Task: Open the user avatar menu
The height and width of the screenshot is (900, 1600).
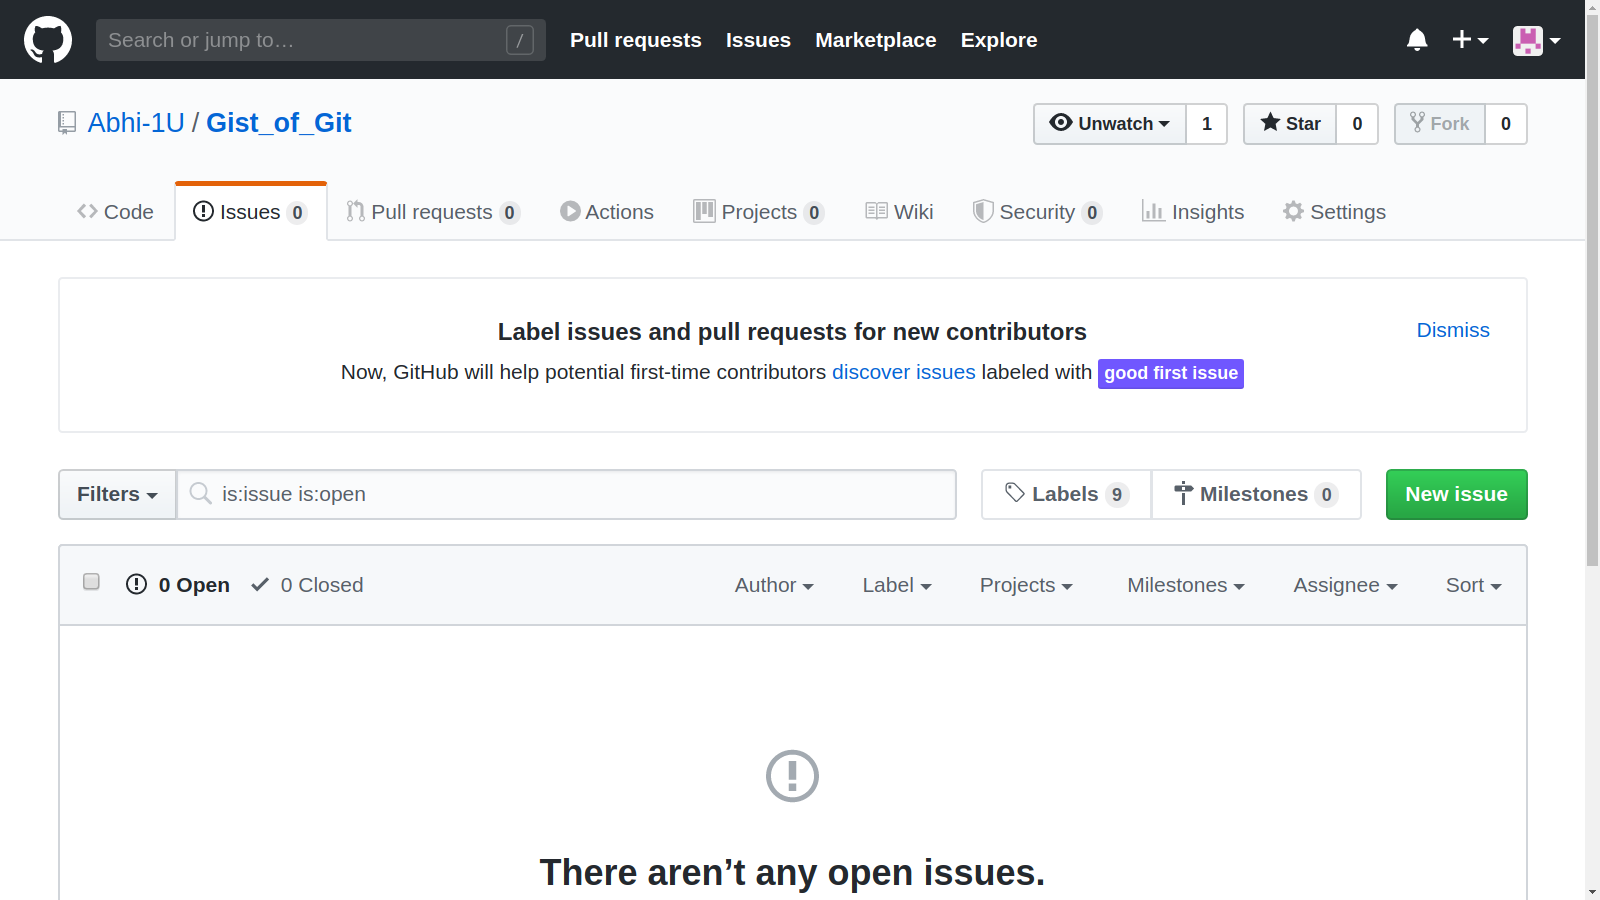Action: pyautogui.click(x=1536, y=40)
